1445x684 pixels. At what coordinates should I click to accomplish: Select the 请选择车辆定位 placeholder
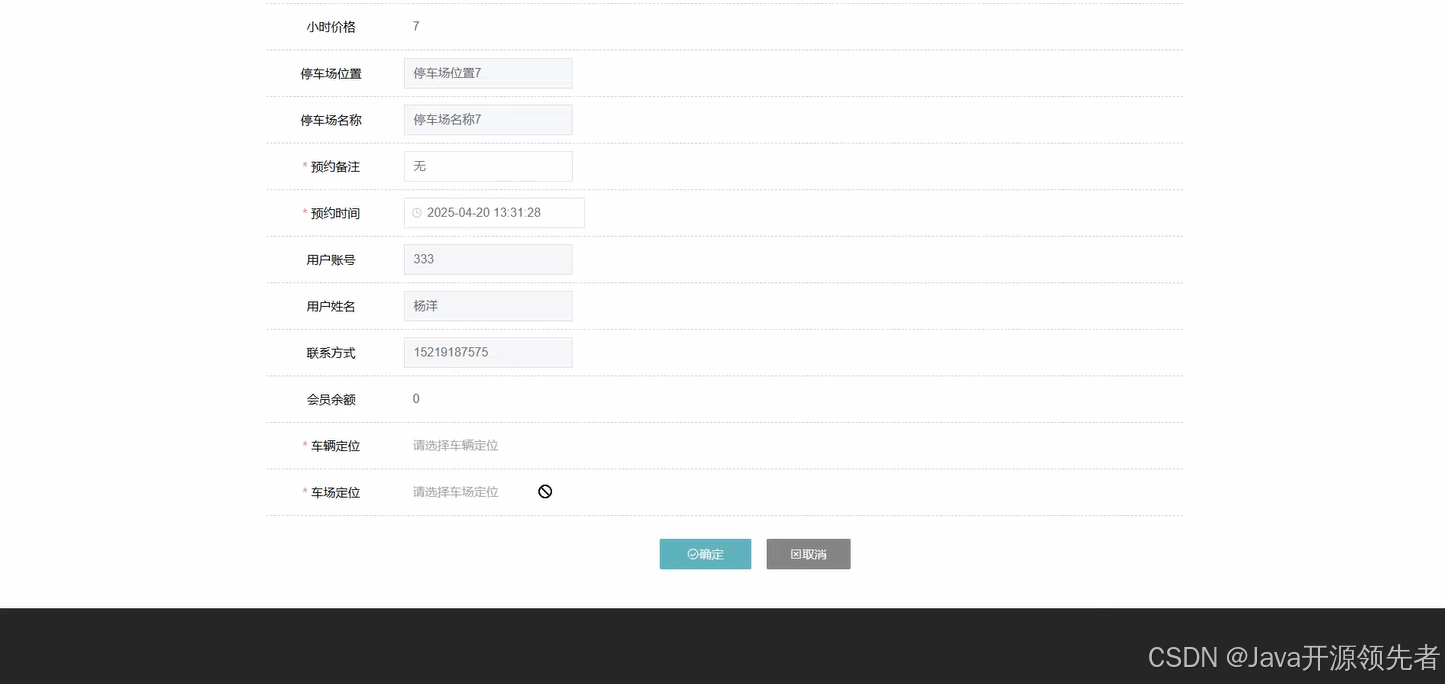pyautogui.click(x=455, y=446)
